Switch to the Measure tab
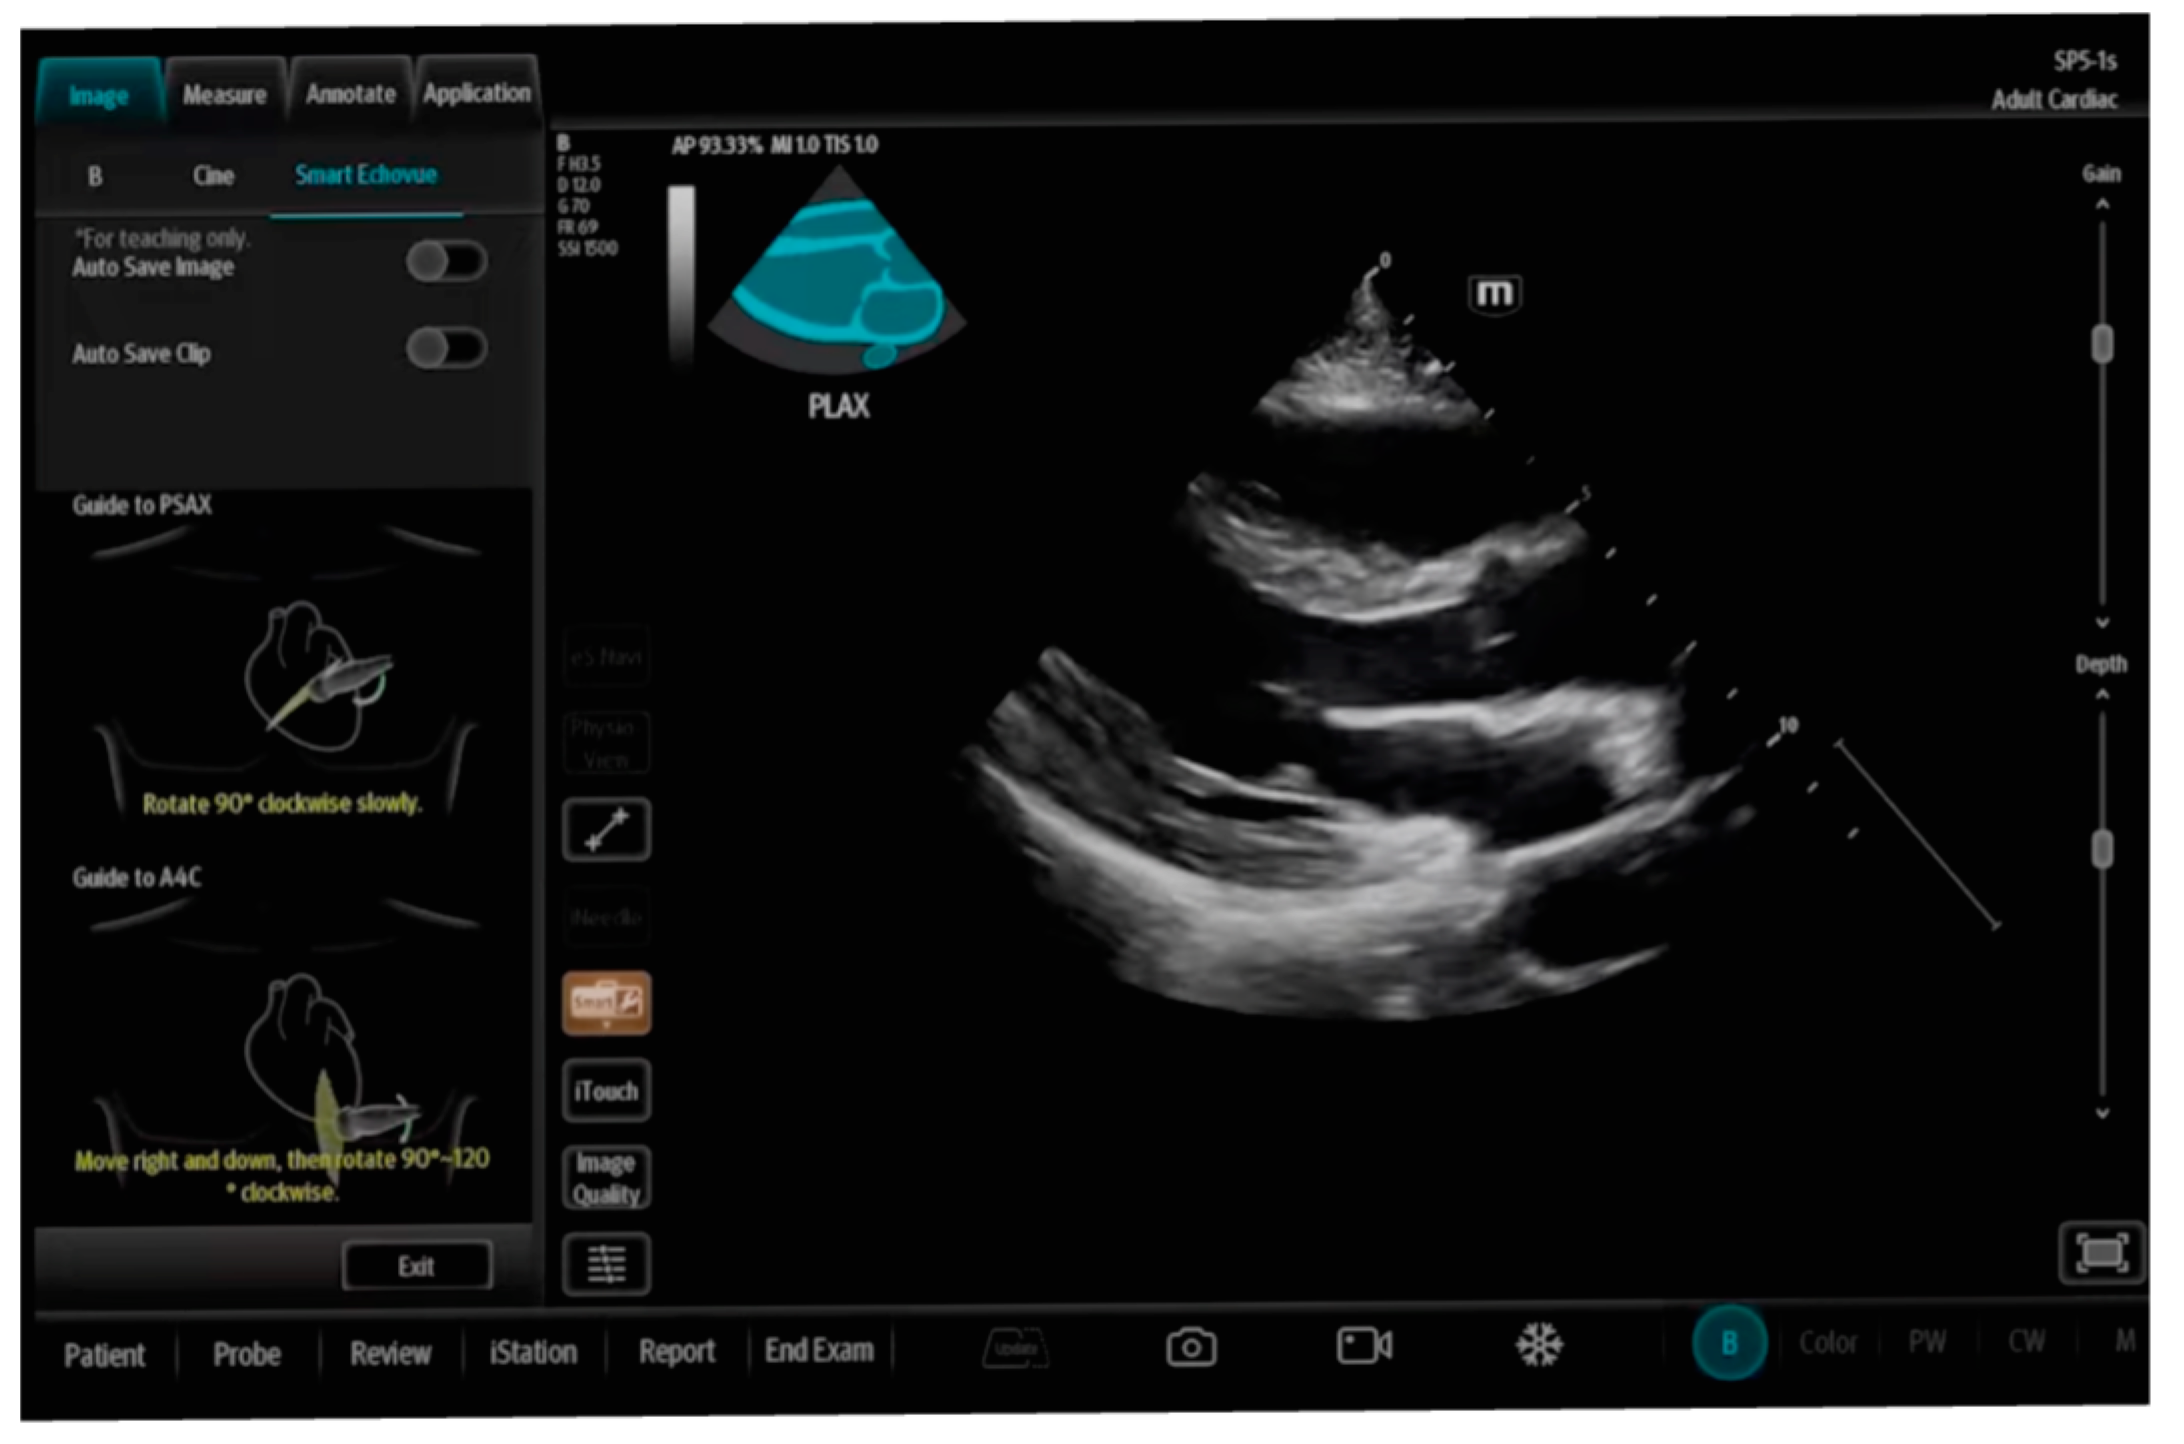The width and height of the screenshot is (2184, 1444). pos(225,95)
